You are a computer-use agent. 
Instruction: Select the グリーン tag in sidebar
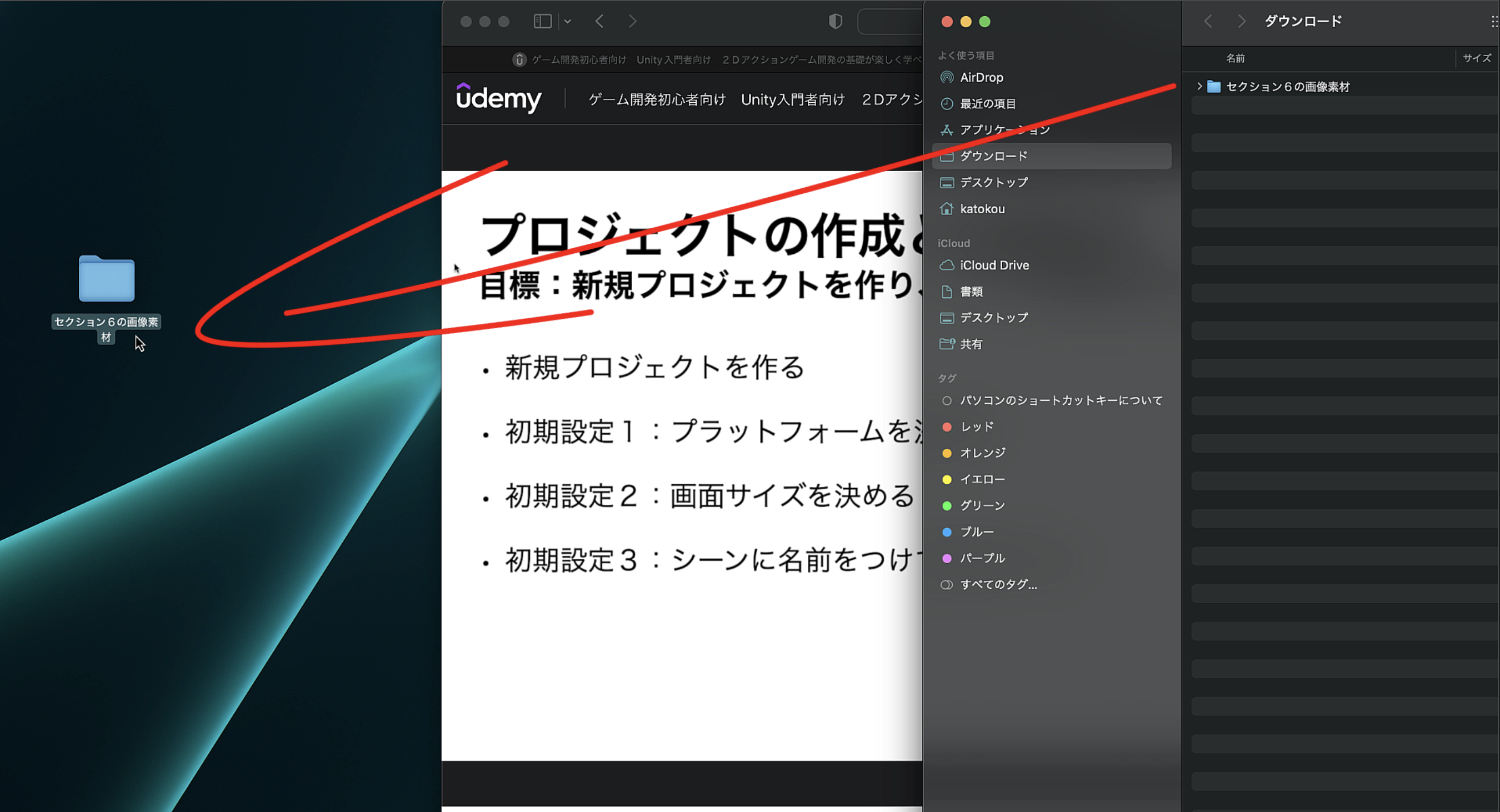click(1051, 506)
